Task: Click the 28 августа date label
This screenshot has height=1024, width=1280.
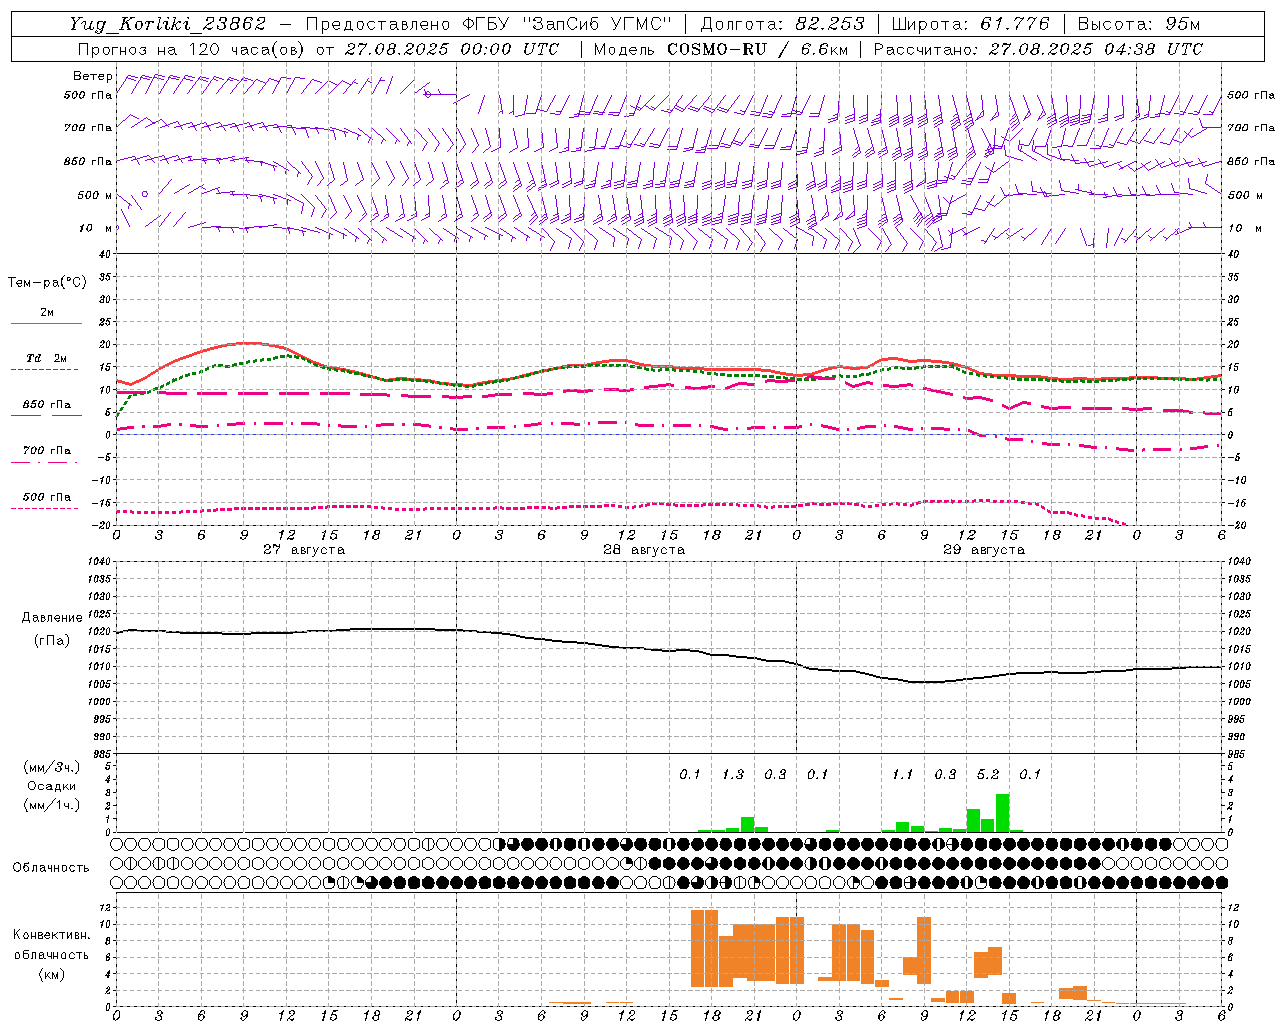Action: click(644, 550)
